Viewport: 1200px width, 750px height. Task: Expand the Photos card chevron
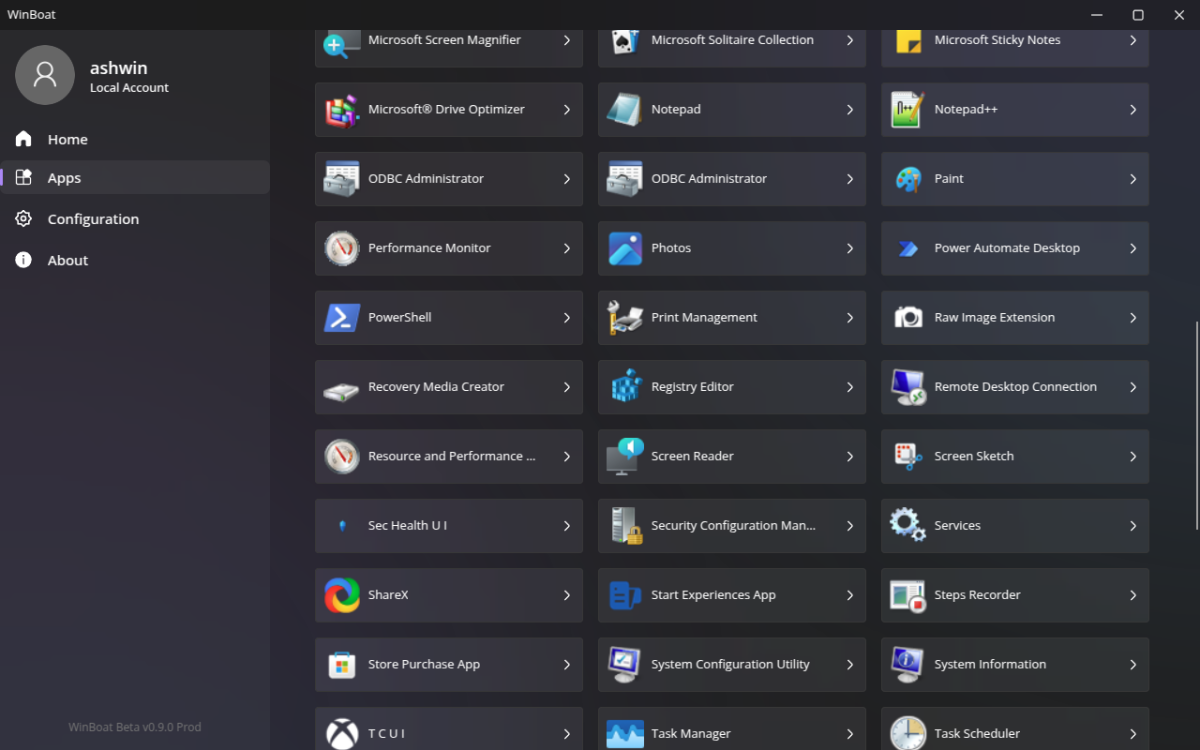click(x=850, y=248)
